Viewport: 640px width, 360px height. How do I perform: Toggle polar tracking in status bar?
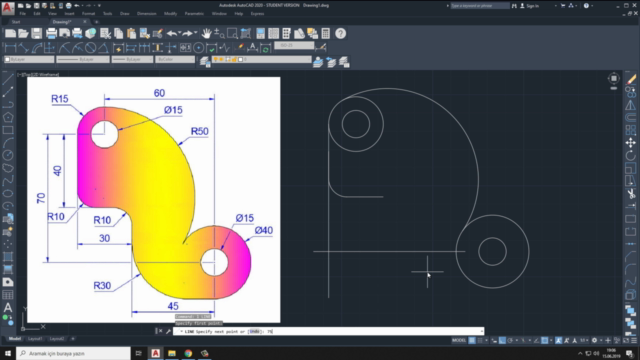510,340
